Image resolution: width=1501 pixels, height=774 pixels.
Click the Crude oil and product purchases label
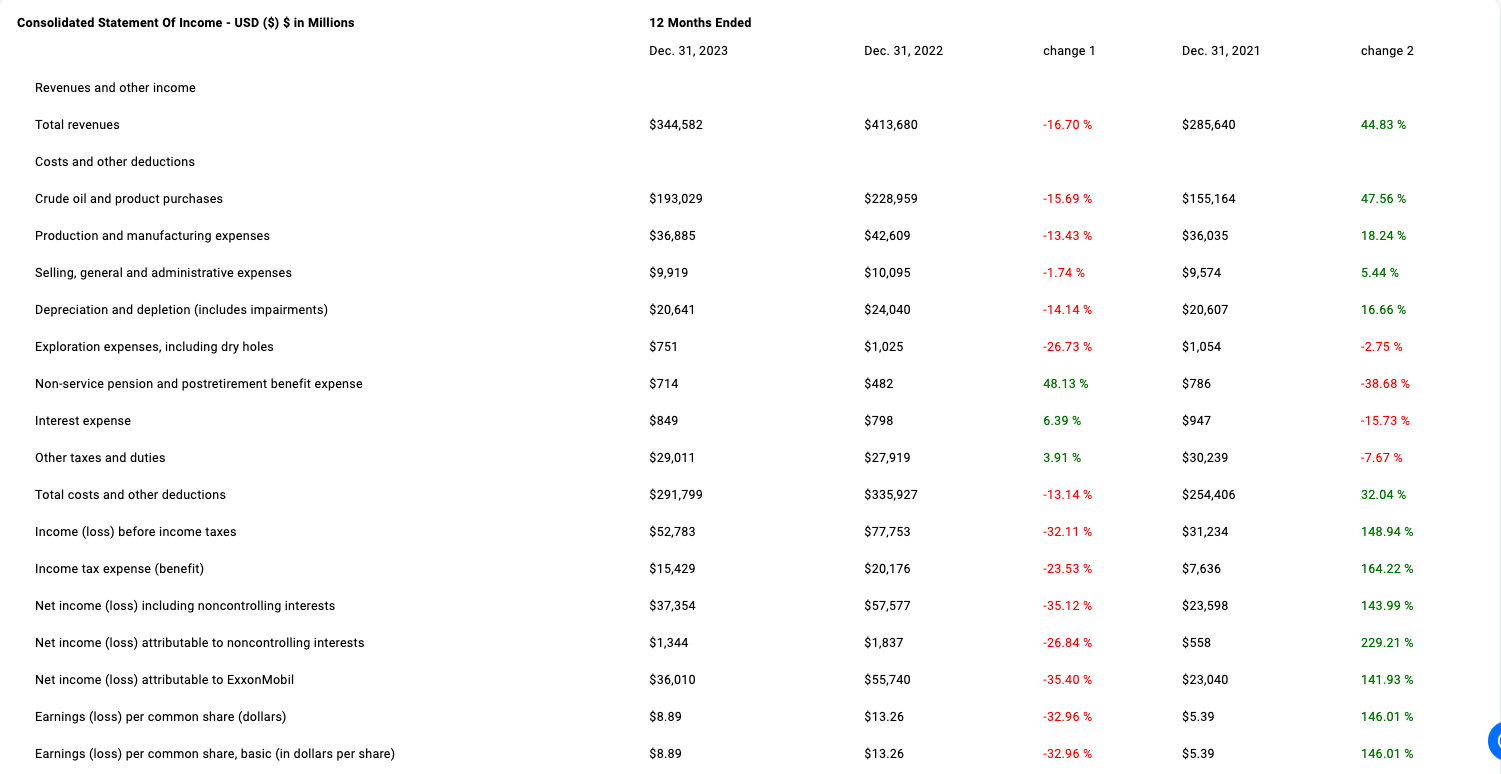point(129,199)
